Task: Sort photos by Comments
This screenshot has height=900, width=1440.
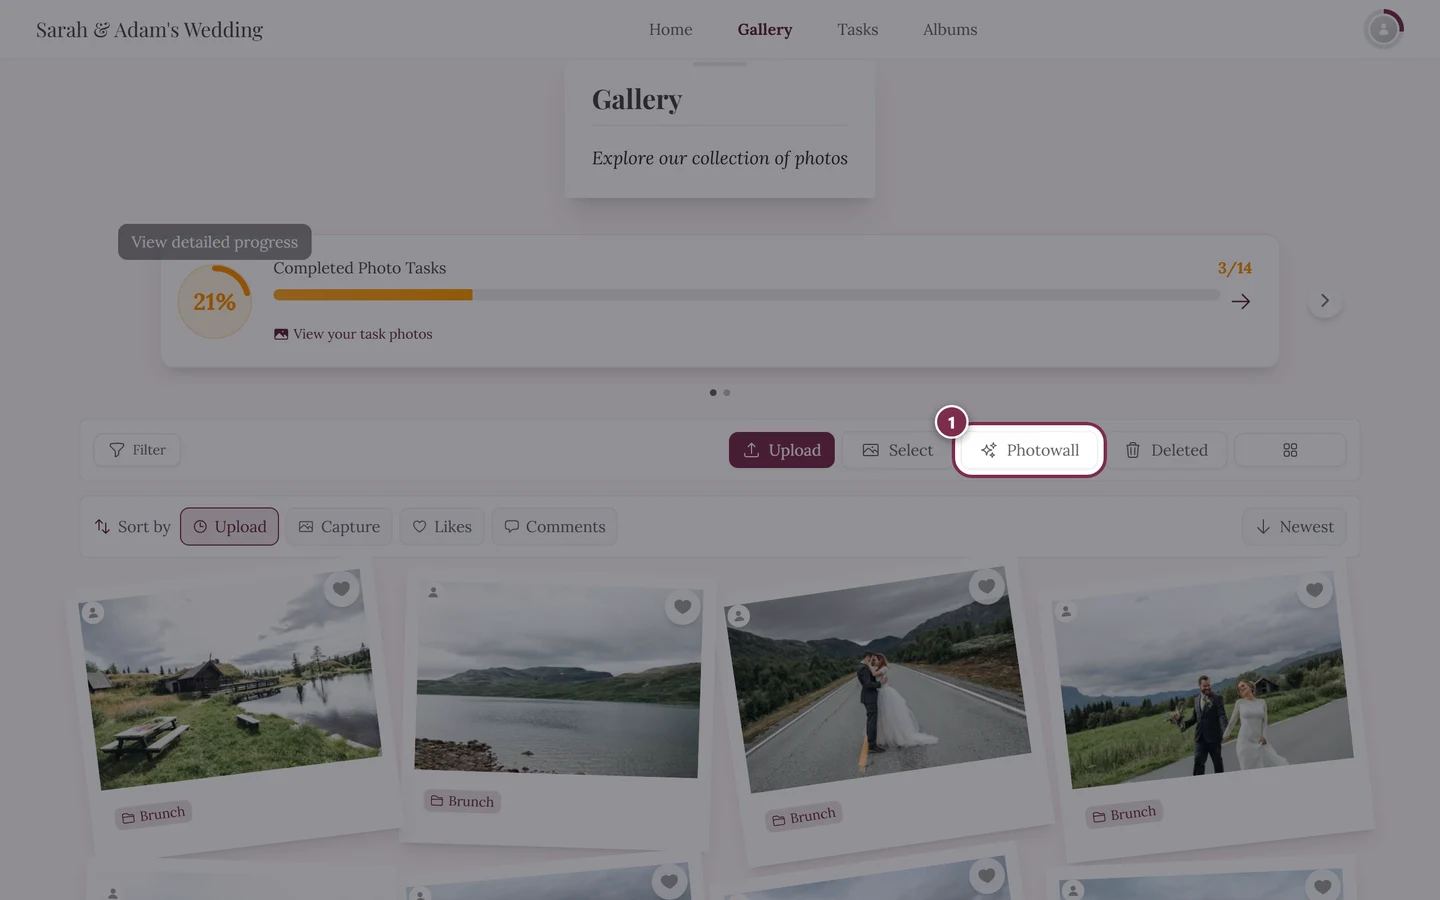Action: 554,527
